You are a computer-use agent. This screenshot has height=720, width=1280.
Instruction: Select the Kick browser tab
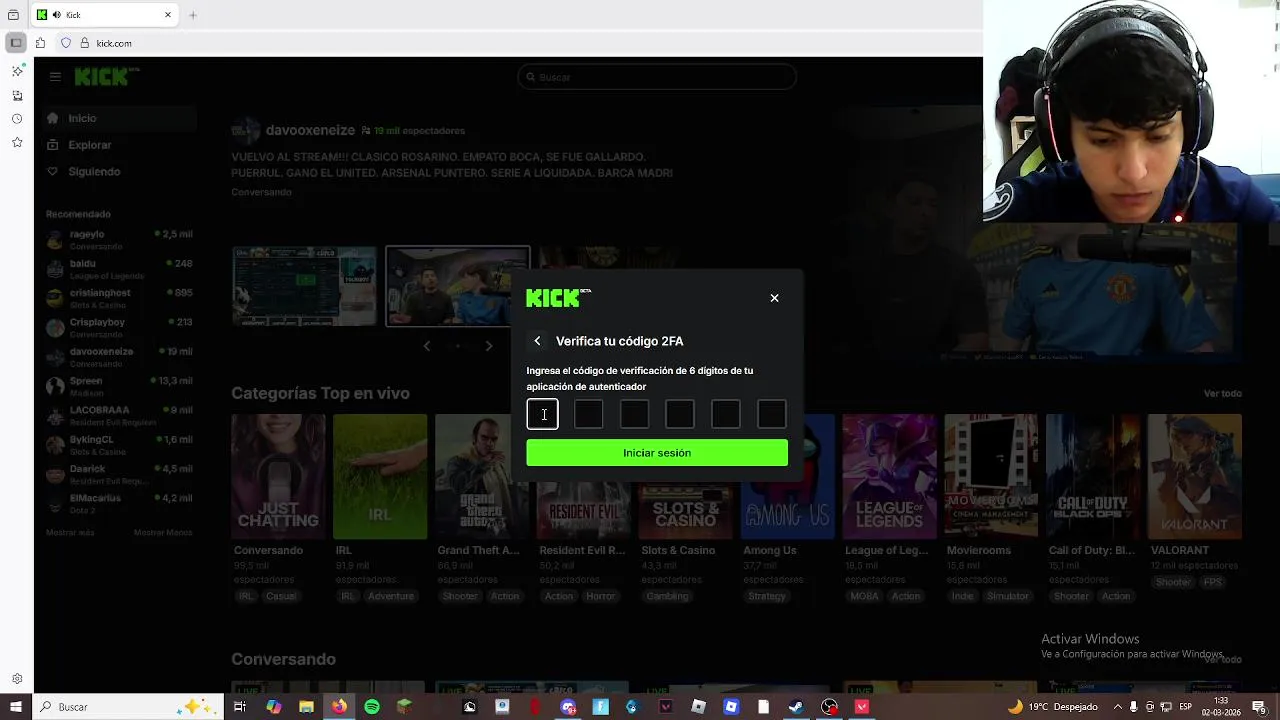105,15
